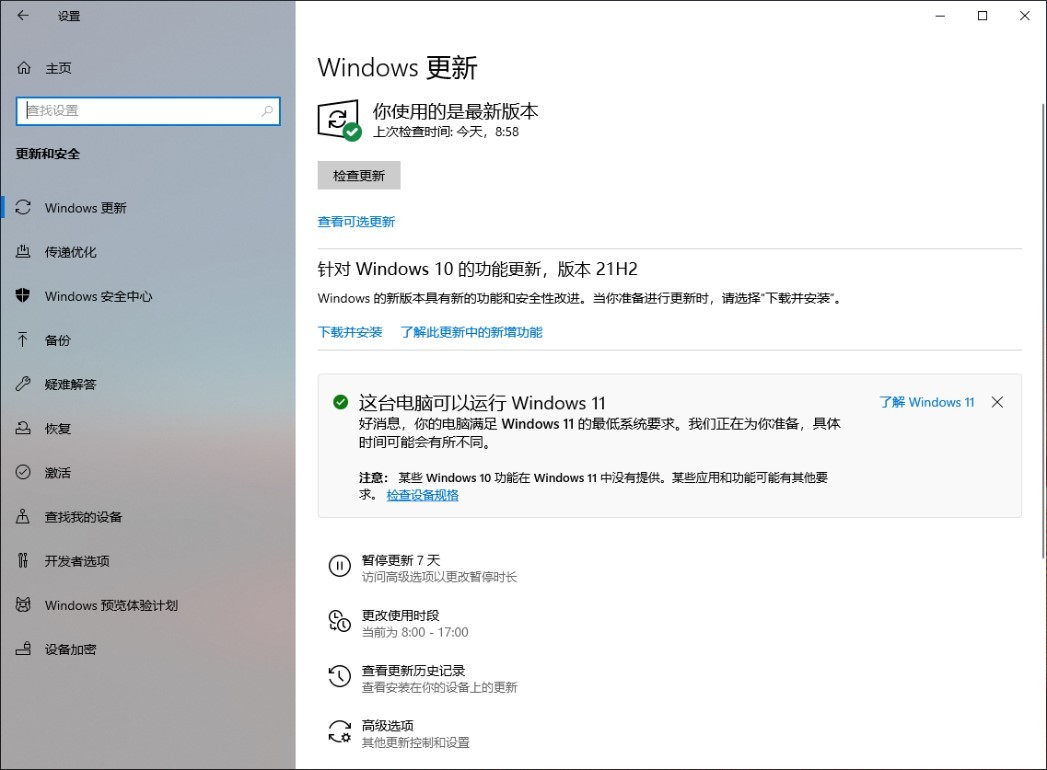Open 开发者选项 page
Image resolution: width=1047 pixels, height=770 pixels.
tap(148, 560)
